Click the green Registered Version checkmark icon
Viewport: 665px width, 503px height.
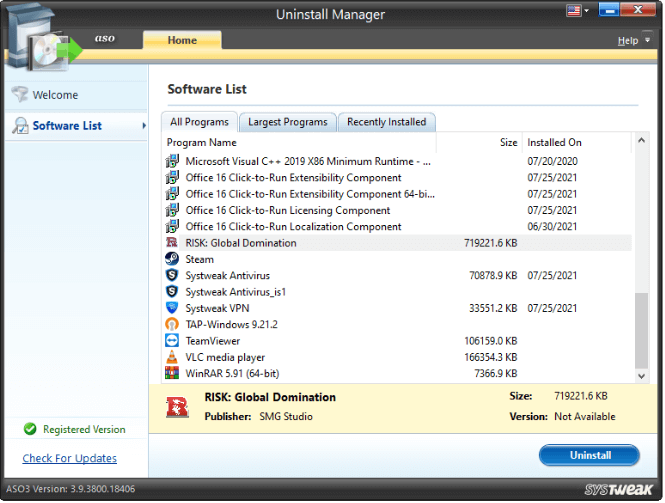pyautogui.click(x=30, y=429)
